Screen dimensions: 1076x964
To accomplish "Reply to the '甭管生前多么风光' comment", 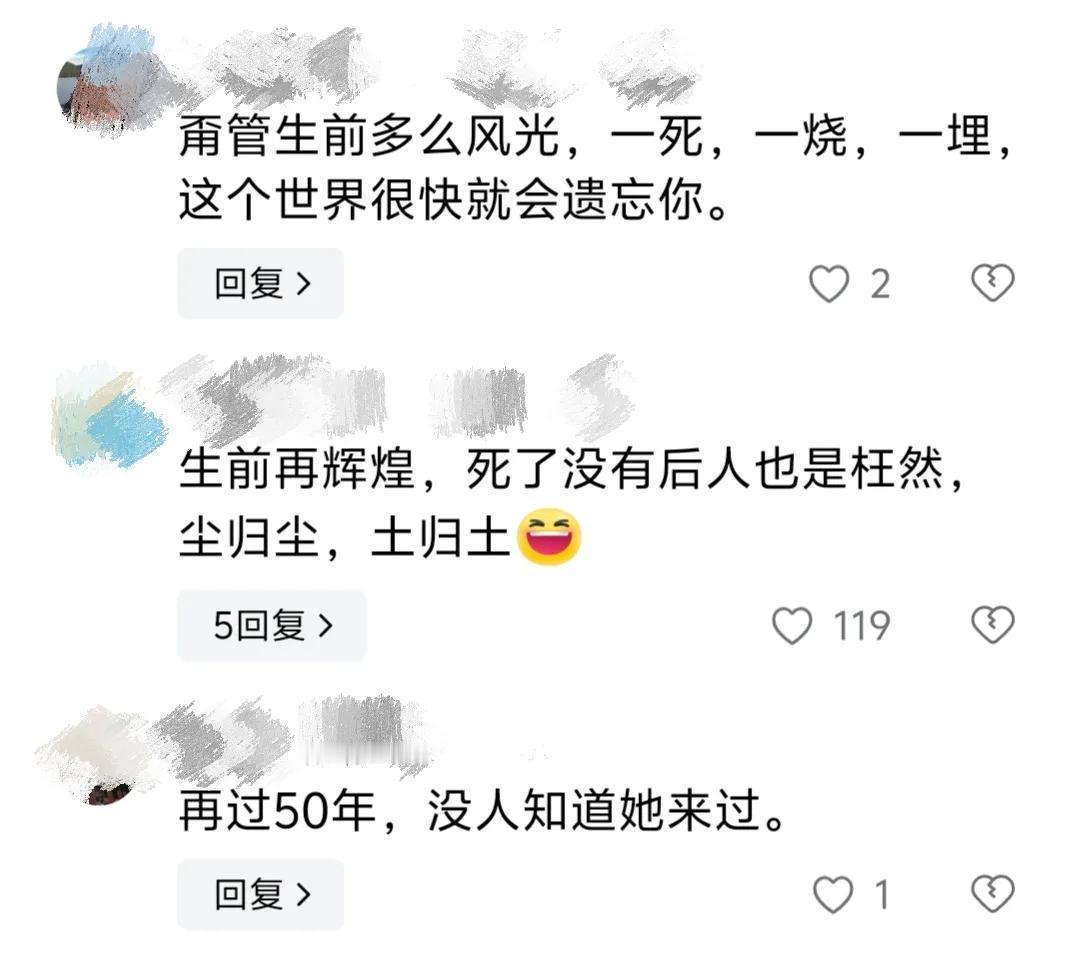I will click(x=261, y=283).
